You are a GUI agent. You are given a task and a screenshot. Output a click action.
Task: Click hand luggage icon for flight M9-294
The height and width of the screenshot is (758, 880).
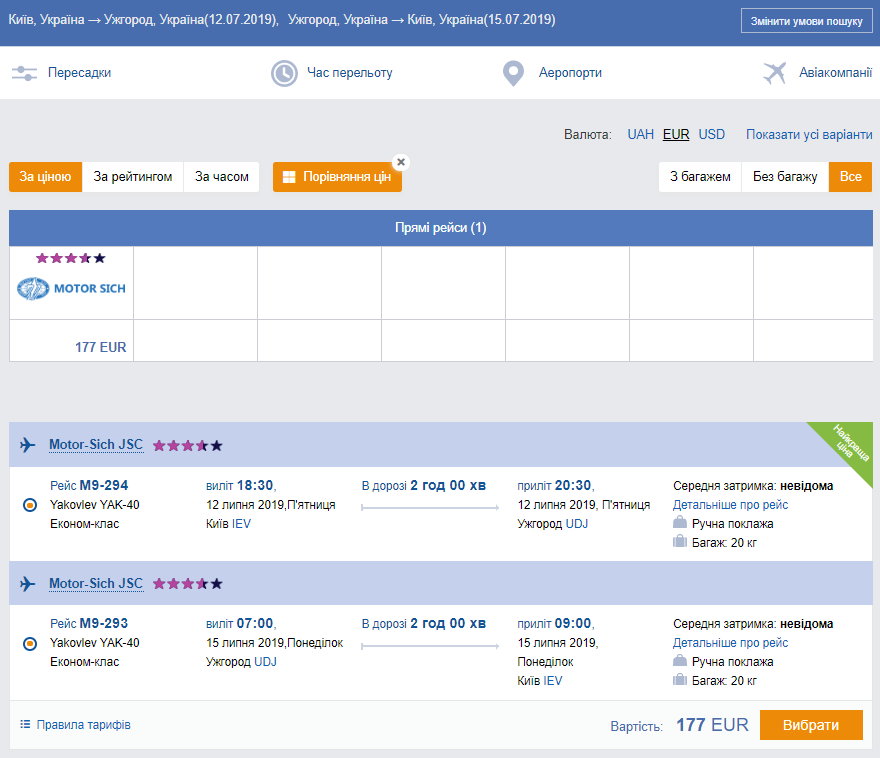tap(680, 522)
